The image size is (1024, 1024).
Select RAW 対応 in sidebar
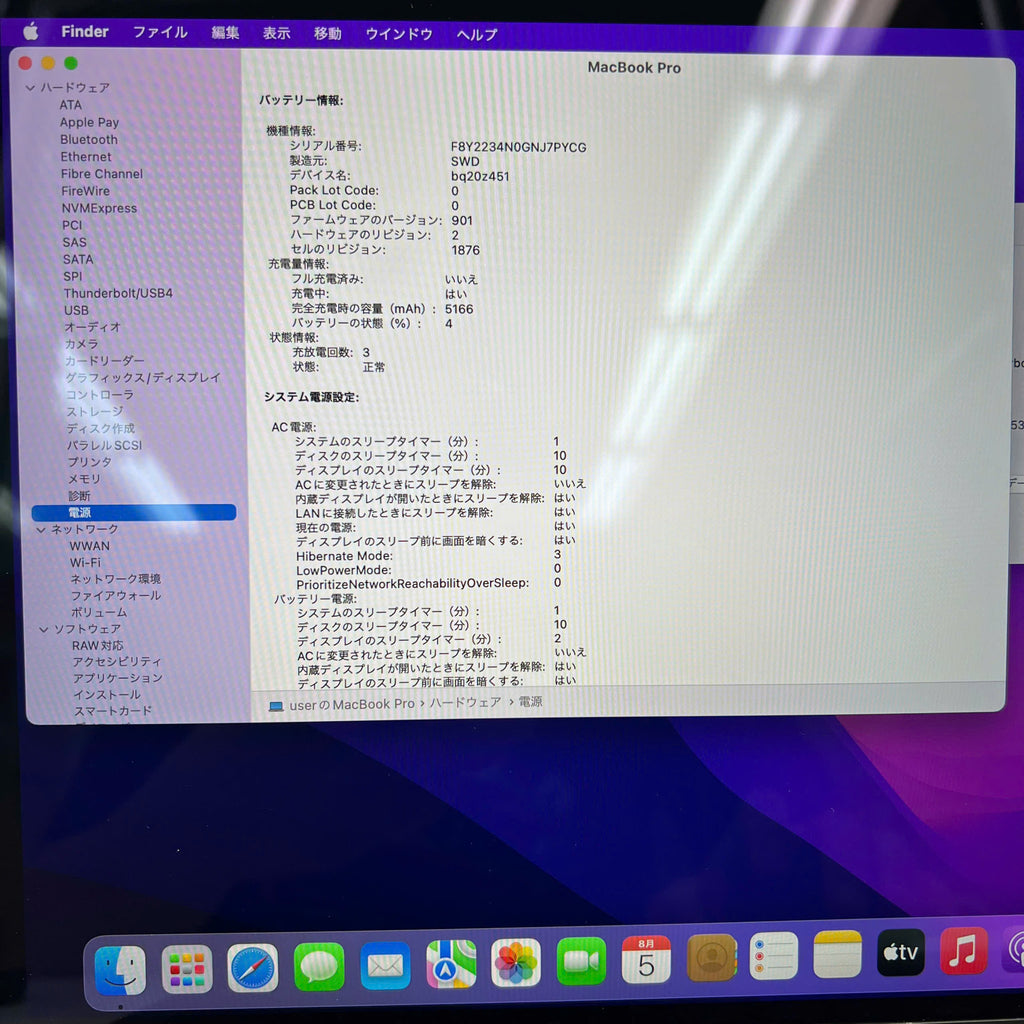click(97, 645)
